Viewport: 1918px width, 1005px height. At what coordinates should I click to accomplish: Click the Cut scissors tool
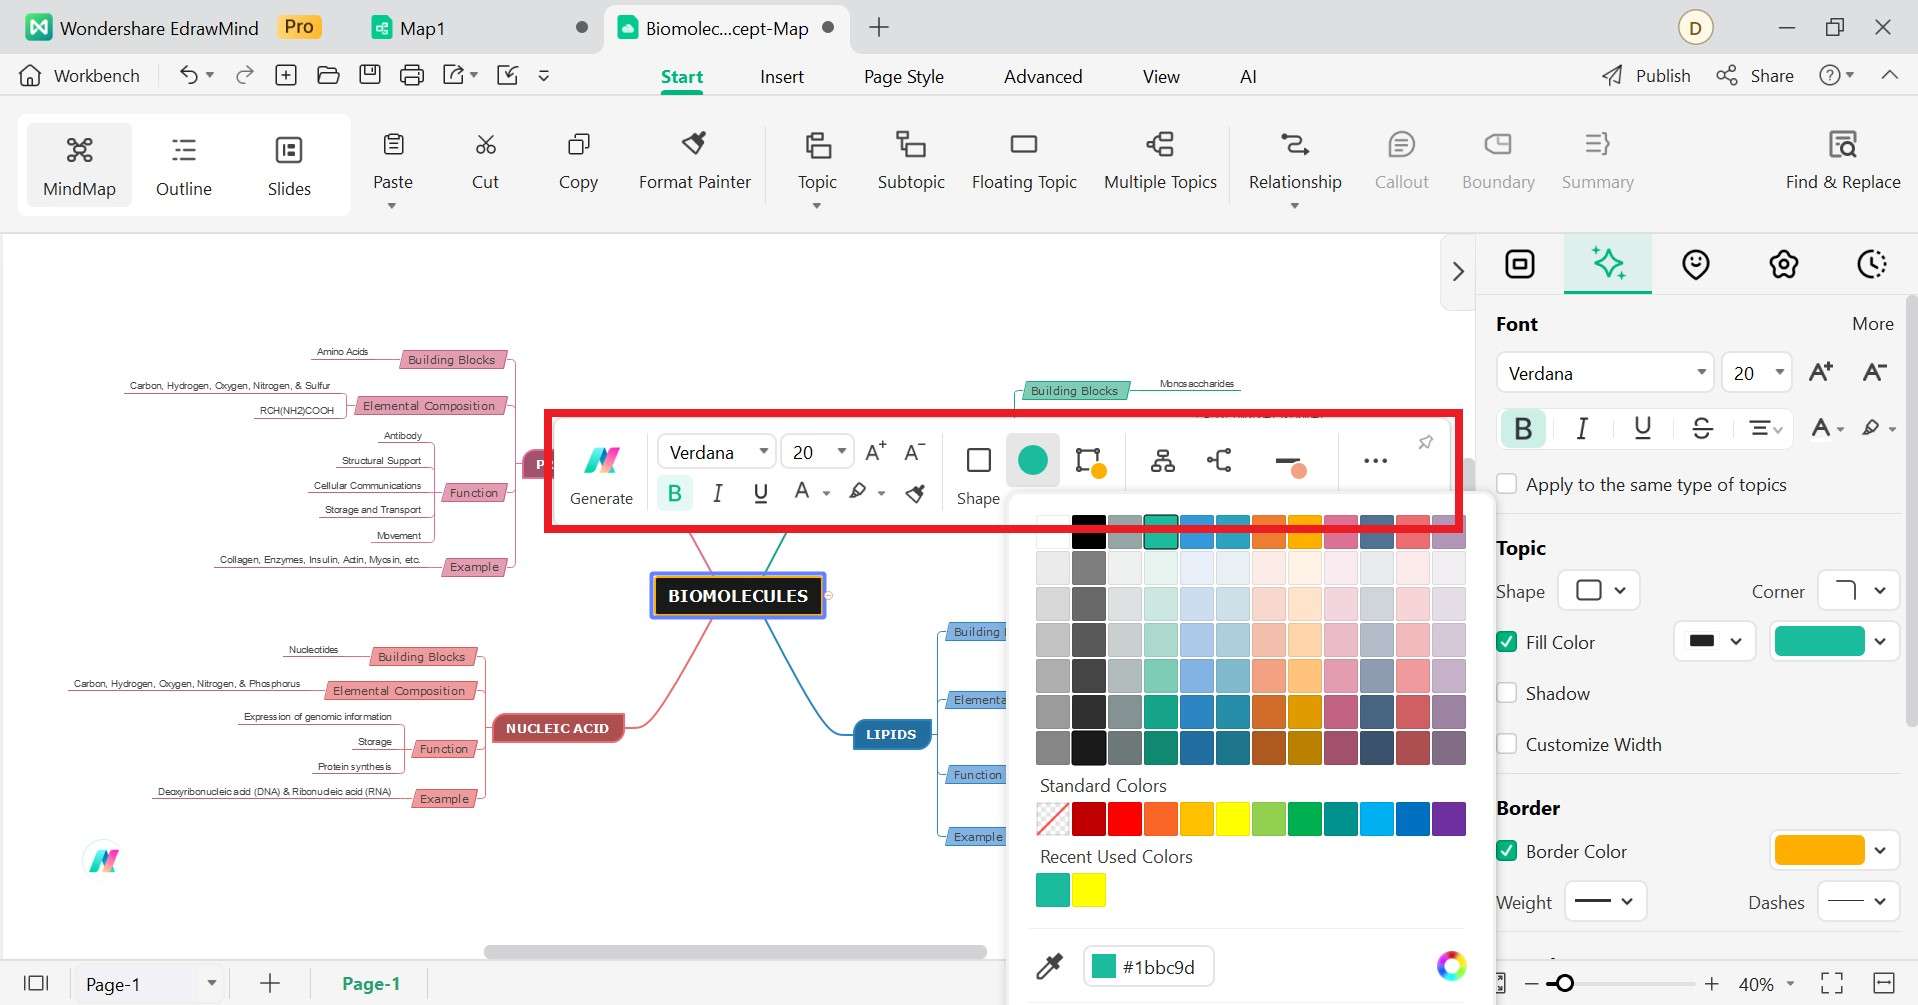[x=485, y=162]
